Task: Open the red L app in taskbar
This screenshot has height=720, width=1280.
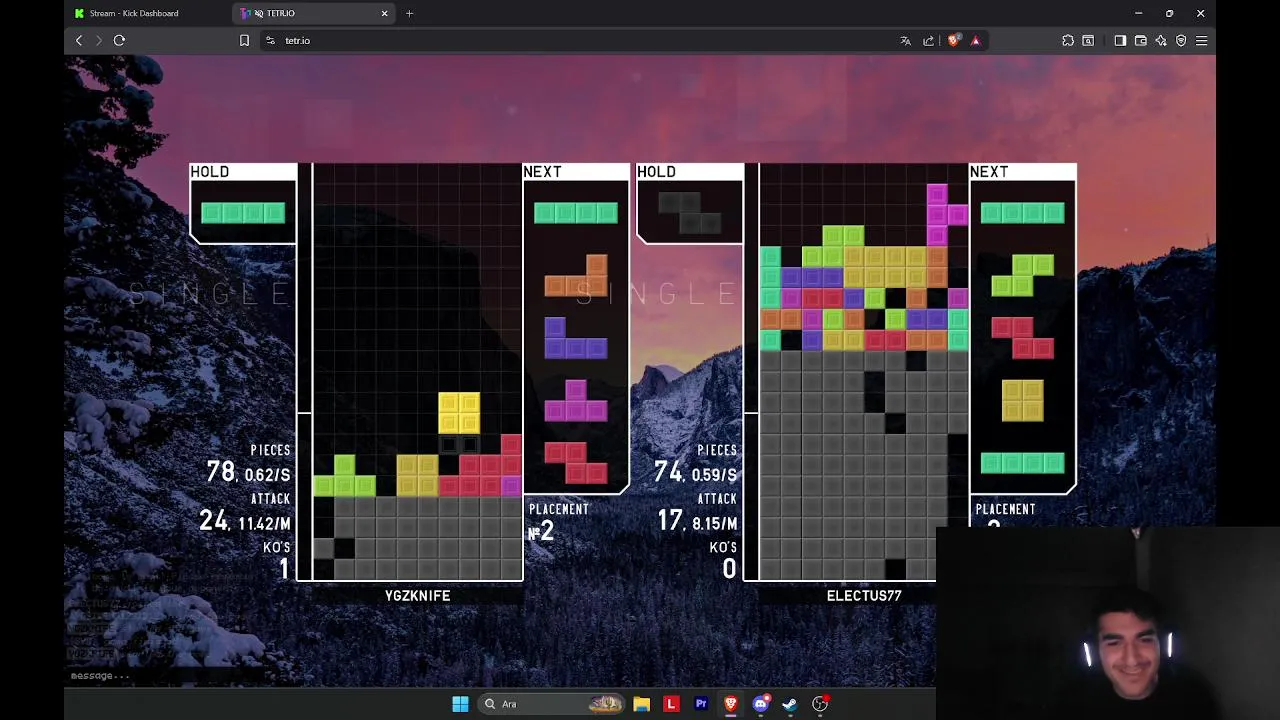Action: [x=671, y=704]
